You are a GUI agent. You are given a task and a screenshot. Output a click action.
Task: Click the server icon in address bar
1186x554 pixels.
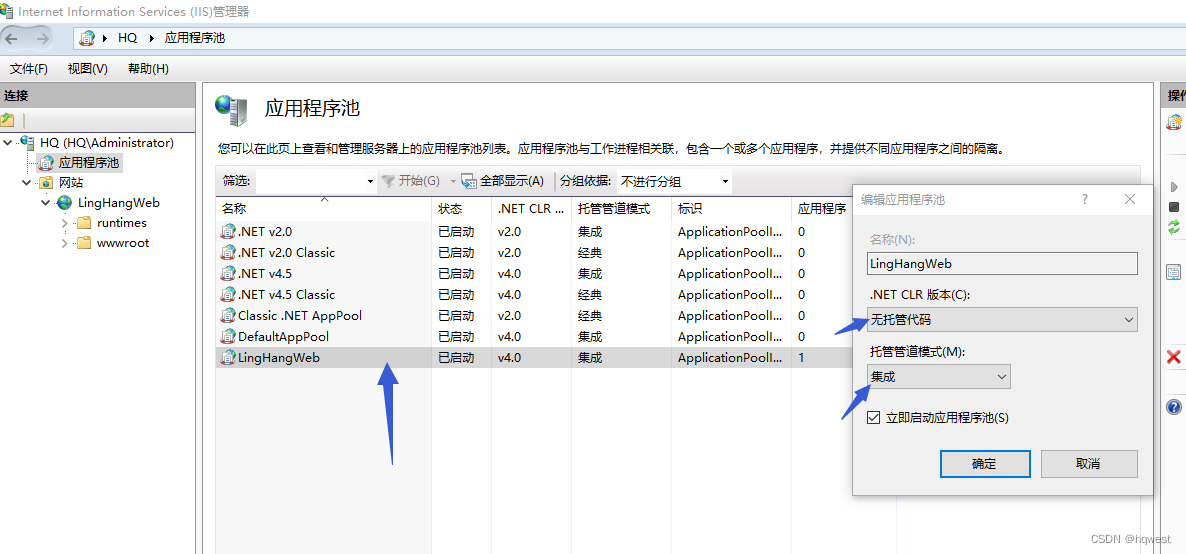point(88,38)
